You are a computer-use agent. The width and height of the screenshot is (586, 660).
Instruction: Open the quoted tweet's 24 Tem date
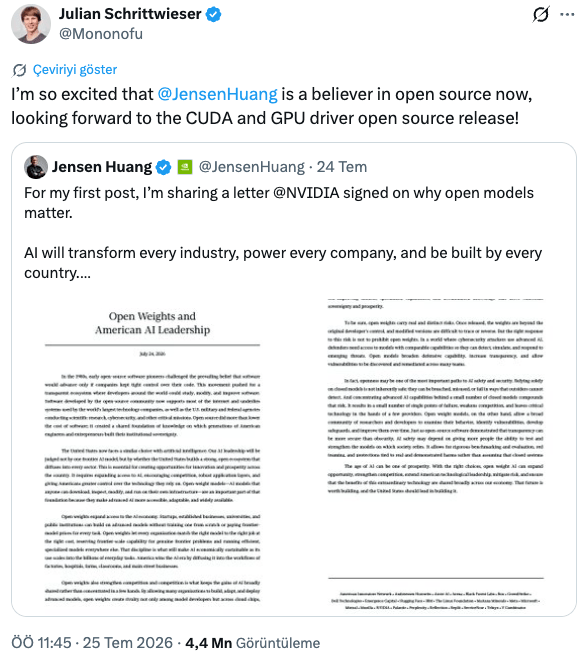342,167
